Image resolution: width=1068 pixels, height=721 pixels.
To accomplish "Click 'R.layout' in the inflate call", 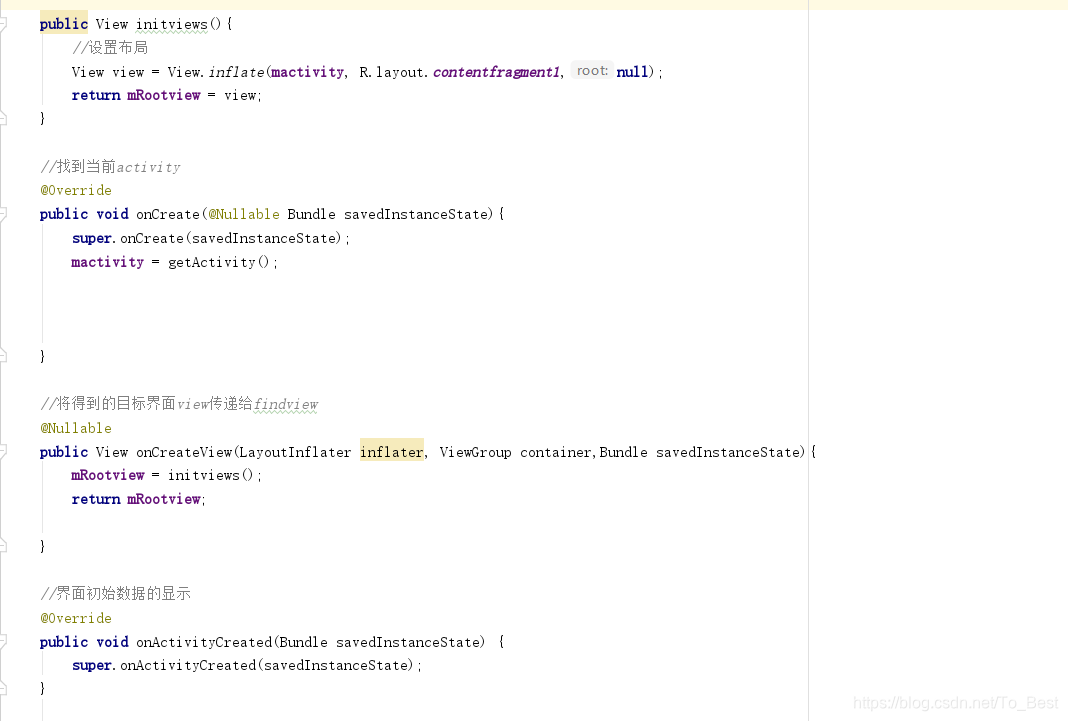I will pos(392,72).
